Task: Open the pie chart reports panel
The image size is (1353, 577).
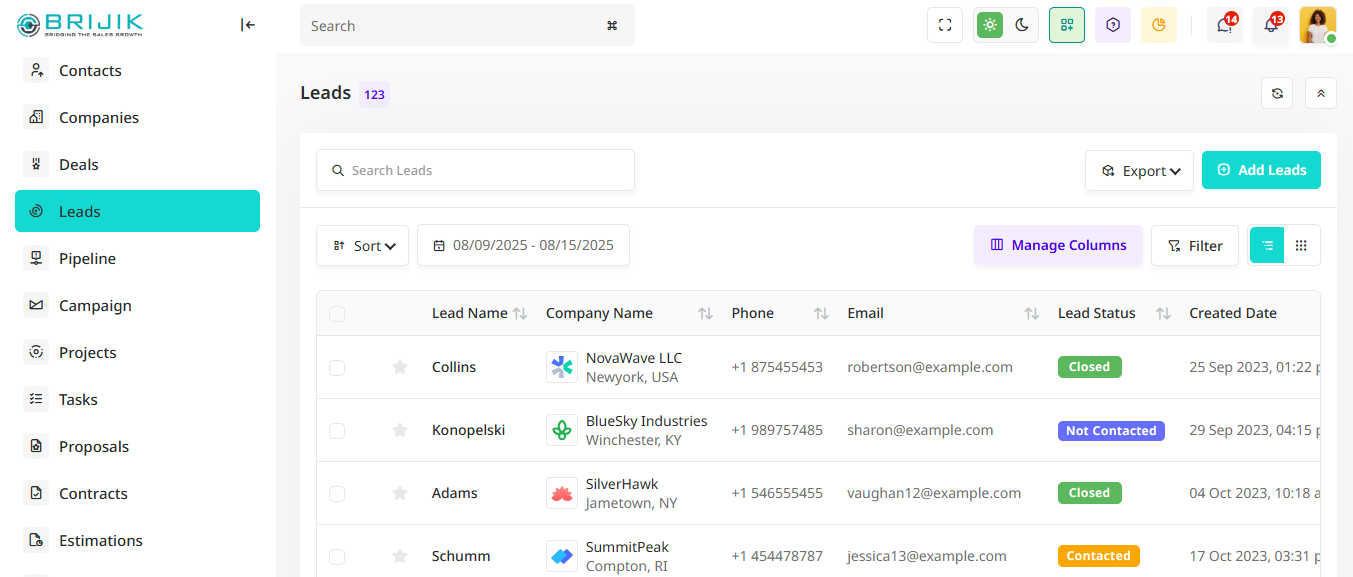Action: tap(1159, 25)
